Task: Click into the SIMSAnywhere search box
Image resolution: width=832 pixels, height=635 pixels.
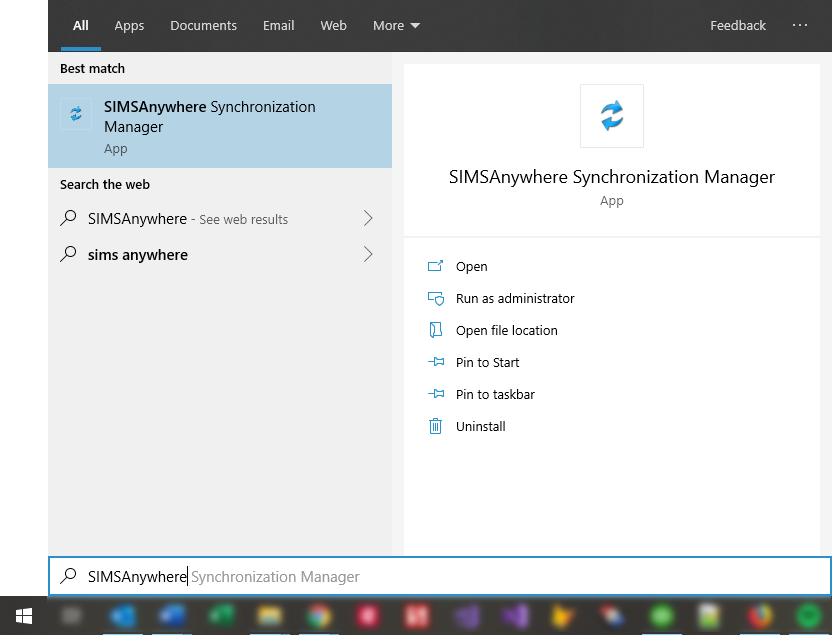Action: tap(439, 576)
